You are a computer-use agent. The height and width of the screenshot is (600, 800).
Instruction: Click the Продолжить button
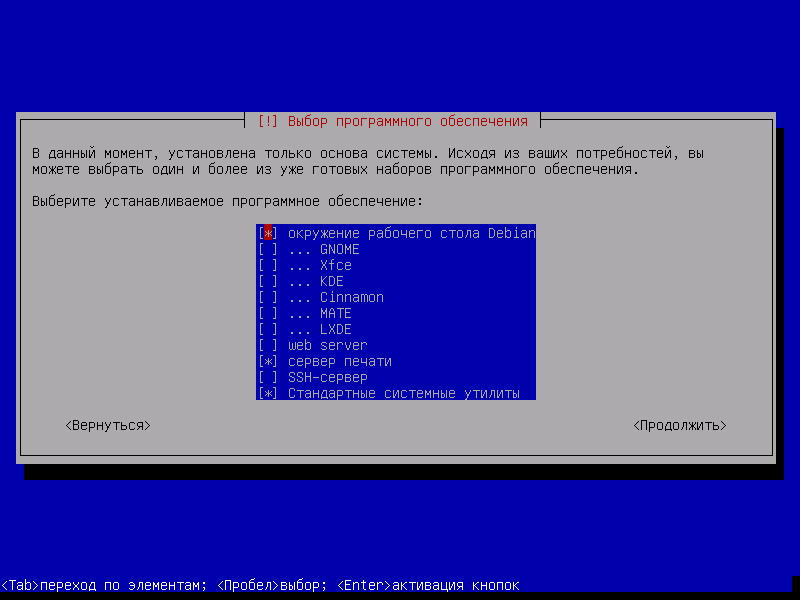point(680,426)
